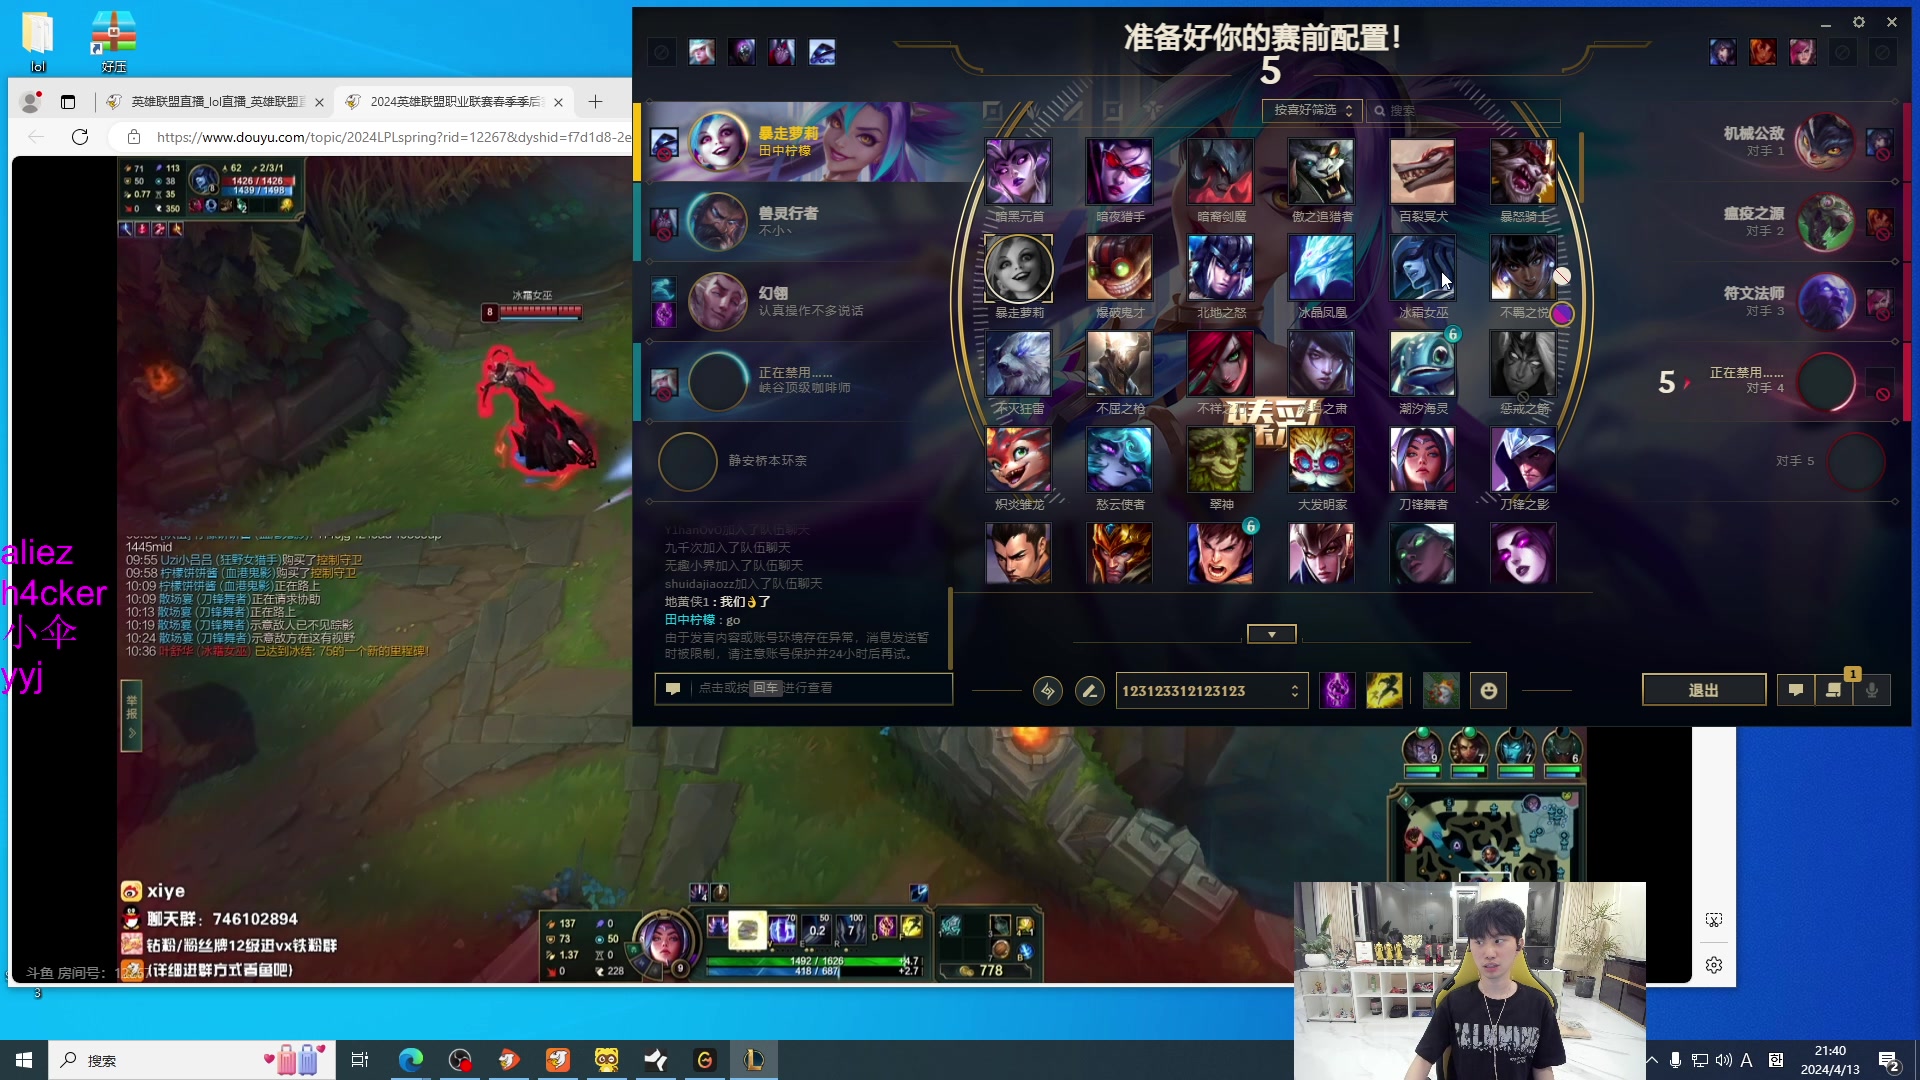Toggle the bottom lane role filter
Image resolution: width=1920 pixels, height=1080 pixels.
click(x=1112, y=110)
